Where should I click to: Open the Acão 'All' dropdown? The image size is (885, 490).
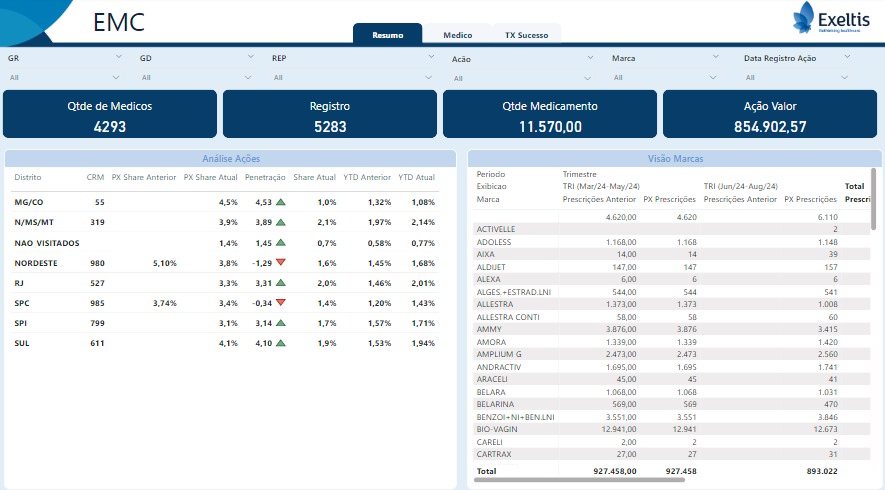[522, 78]
